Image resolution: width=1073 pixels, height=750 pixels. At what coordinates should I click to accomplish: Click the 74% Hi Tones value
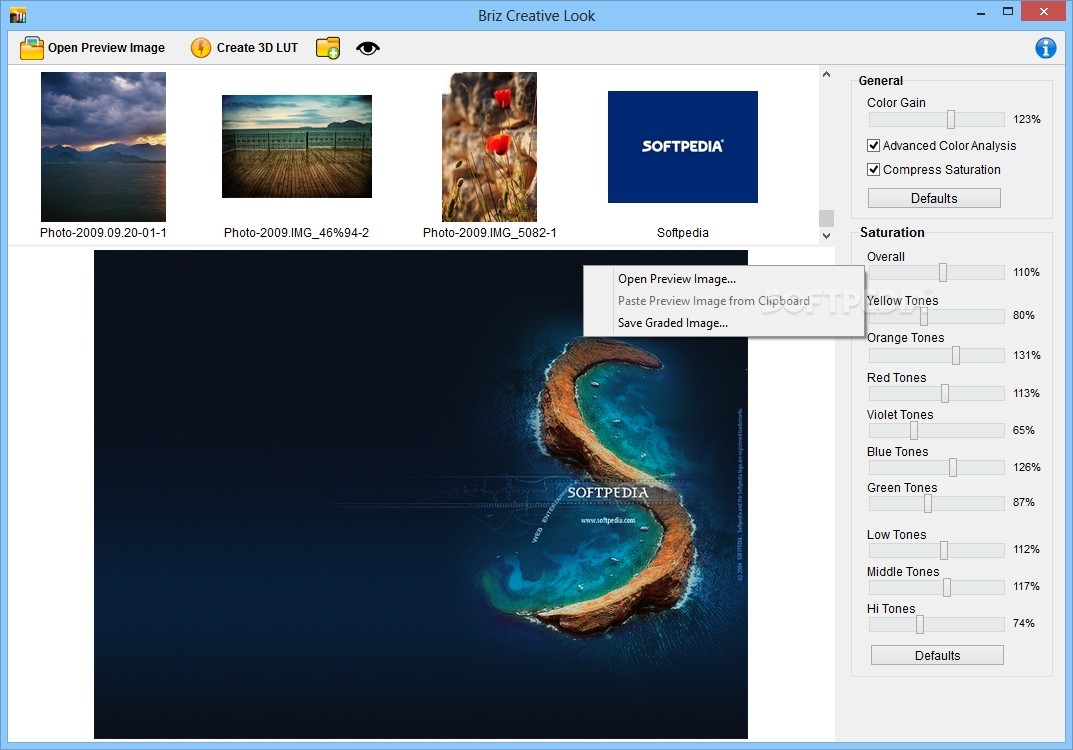(x=1024, y=623)
